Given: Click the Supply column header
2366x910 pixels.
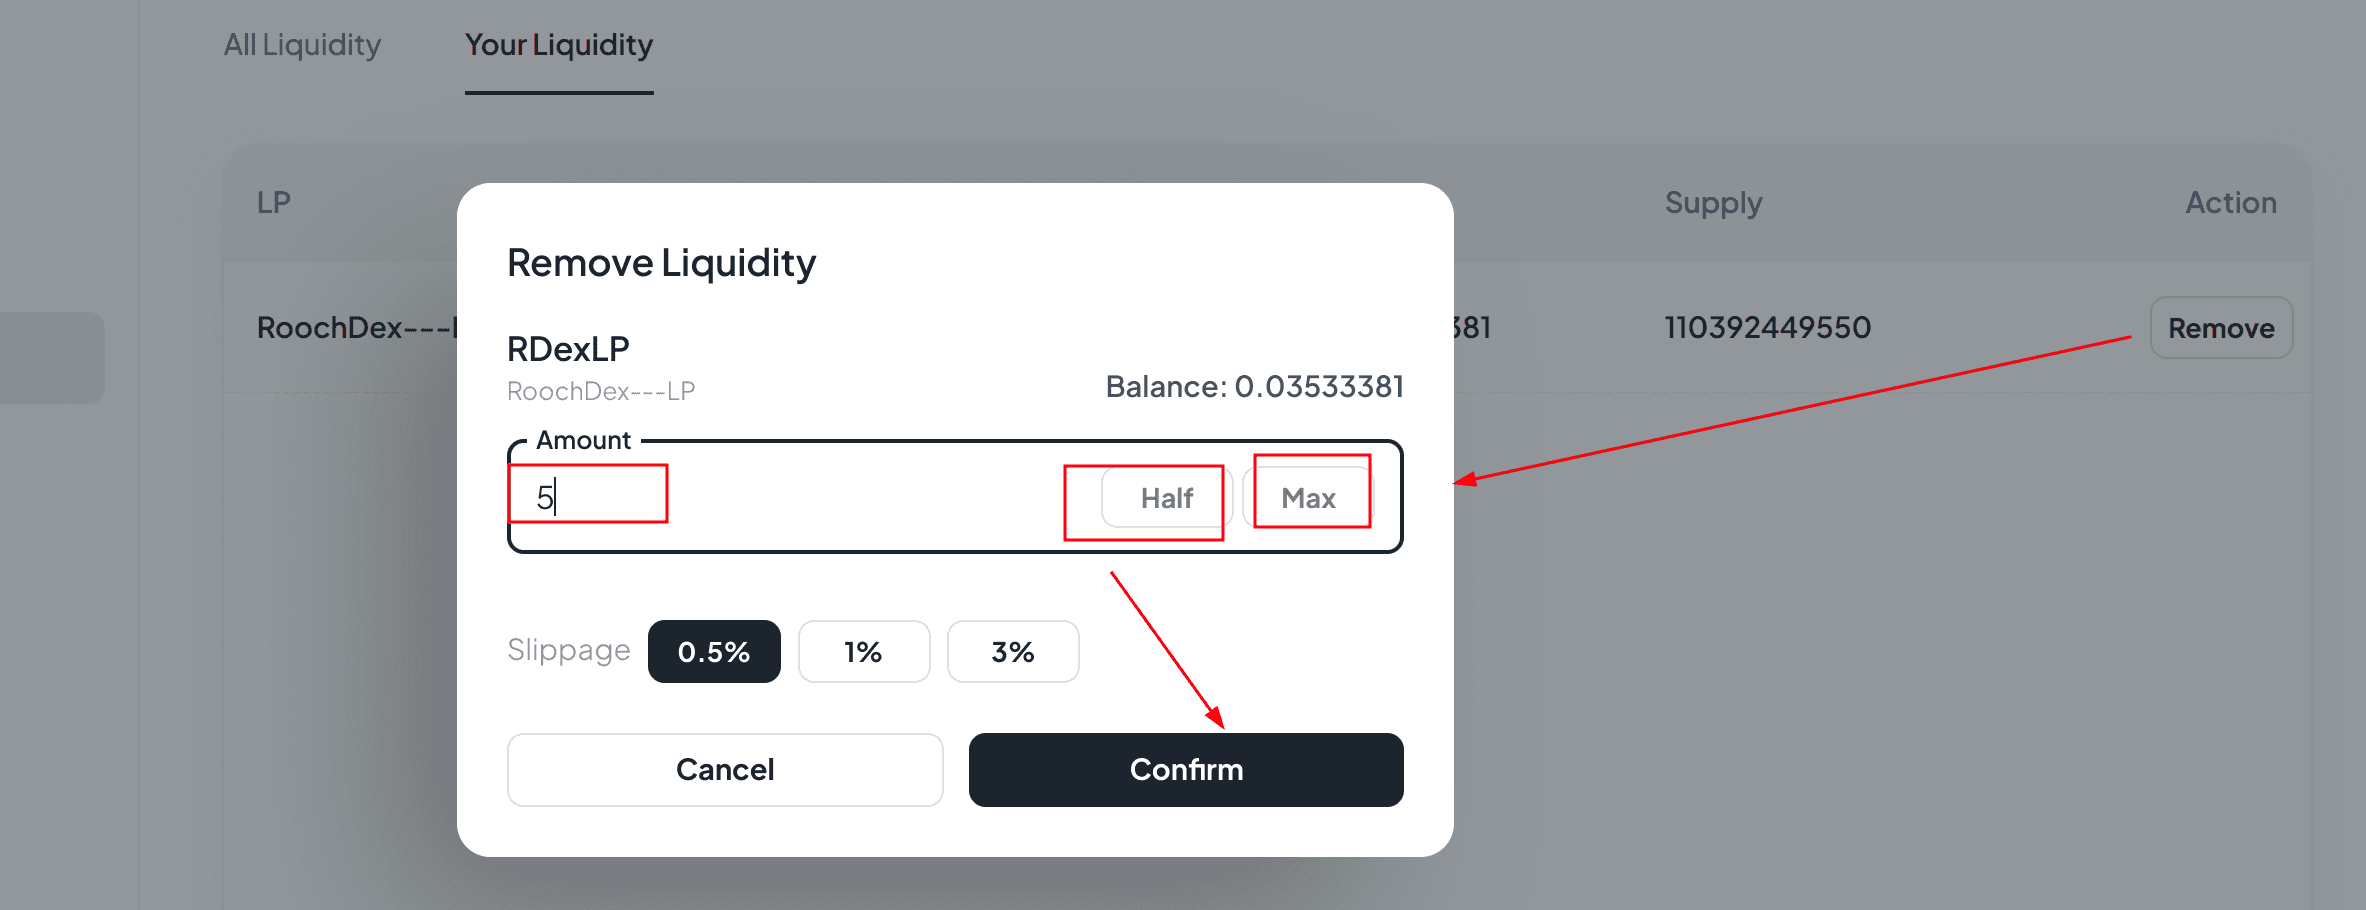Looking at the screenshot, I should [1713, 203].
